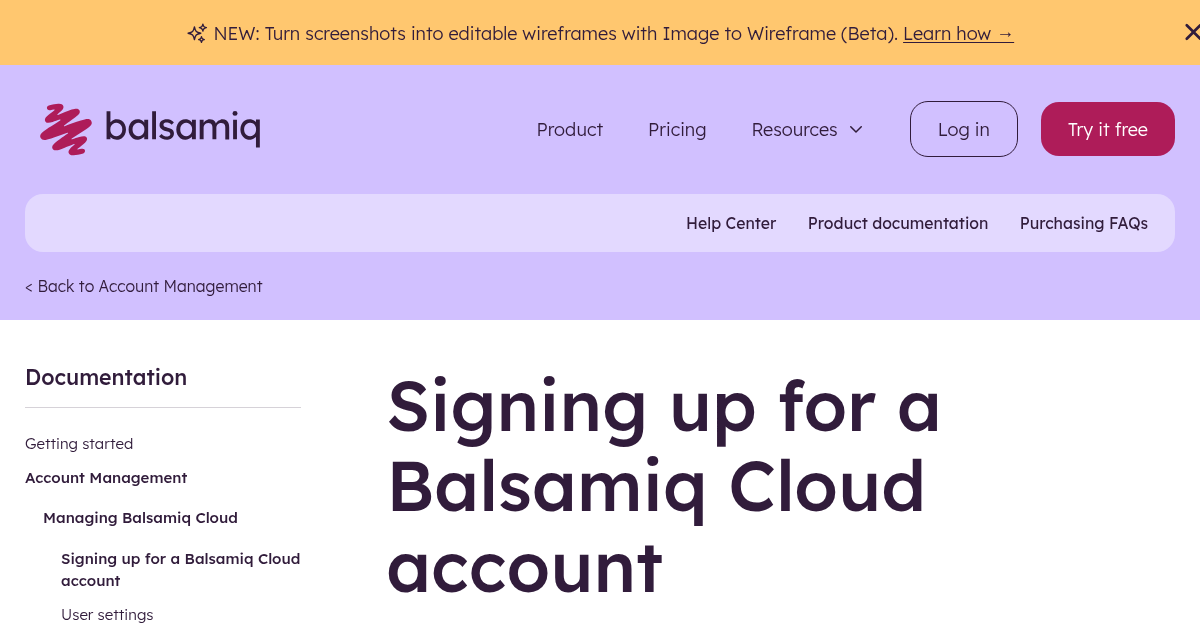This screenshot has width=1200, height=627.
Task: Click the Try it free button
Action: click(1107, 128)
